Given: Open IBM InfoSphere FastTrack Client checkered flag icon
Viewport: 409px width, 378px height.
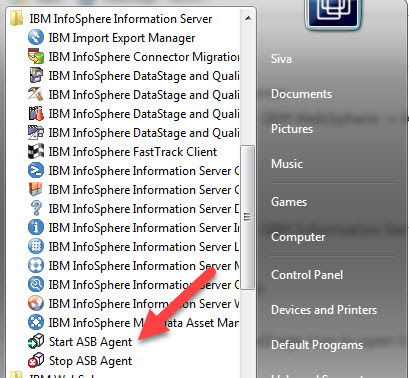Looking at the screenshot, I should [36, 152].
